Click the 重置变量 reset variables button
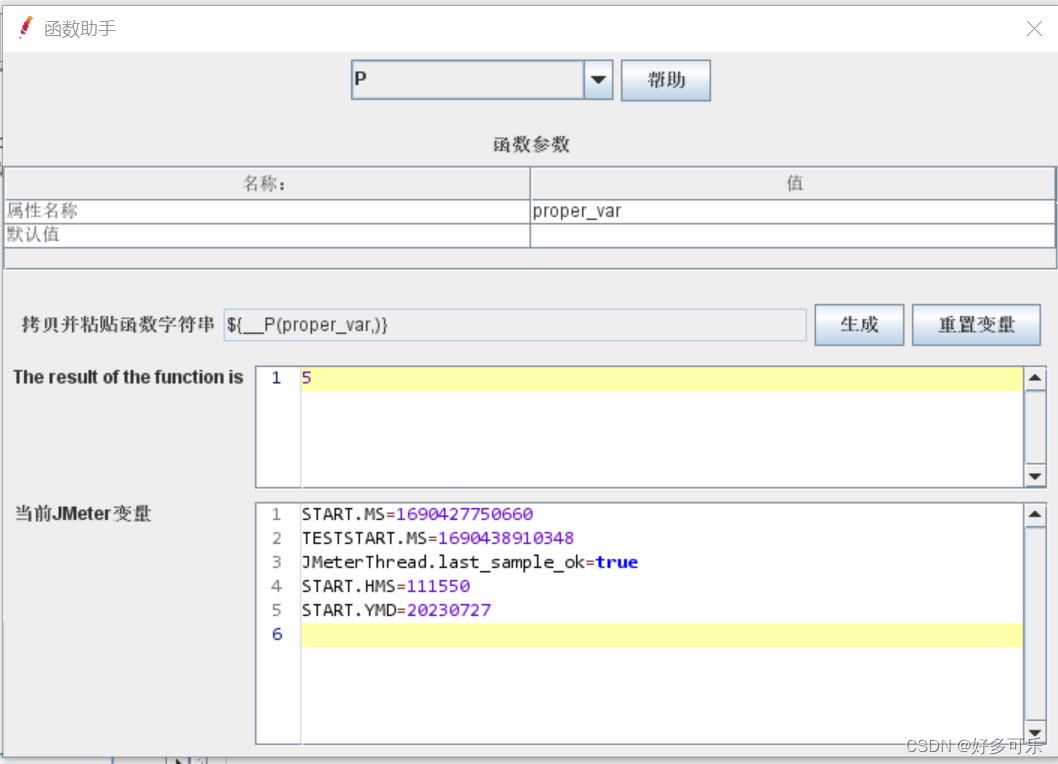 click(976, 325)
